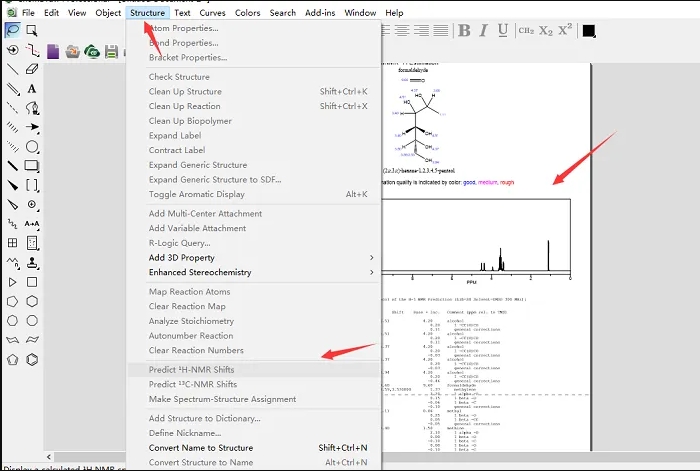Click Predict 13C-NMR Shifts
The width and height of the screenshot is (700, 471).
coord(193,384)
